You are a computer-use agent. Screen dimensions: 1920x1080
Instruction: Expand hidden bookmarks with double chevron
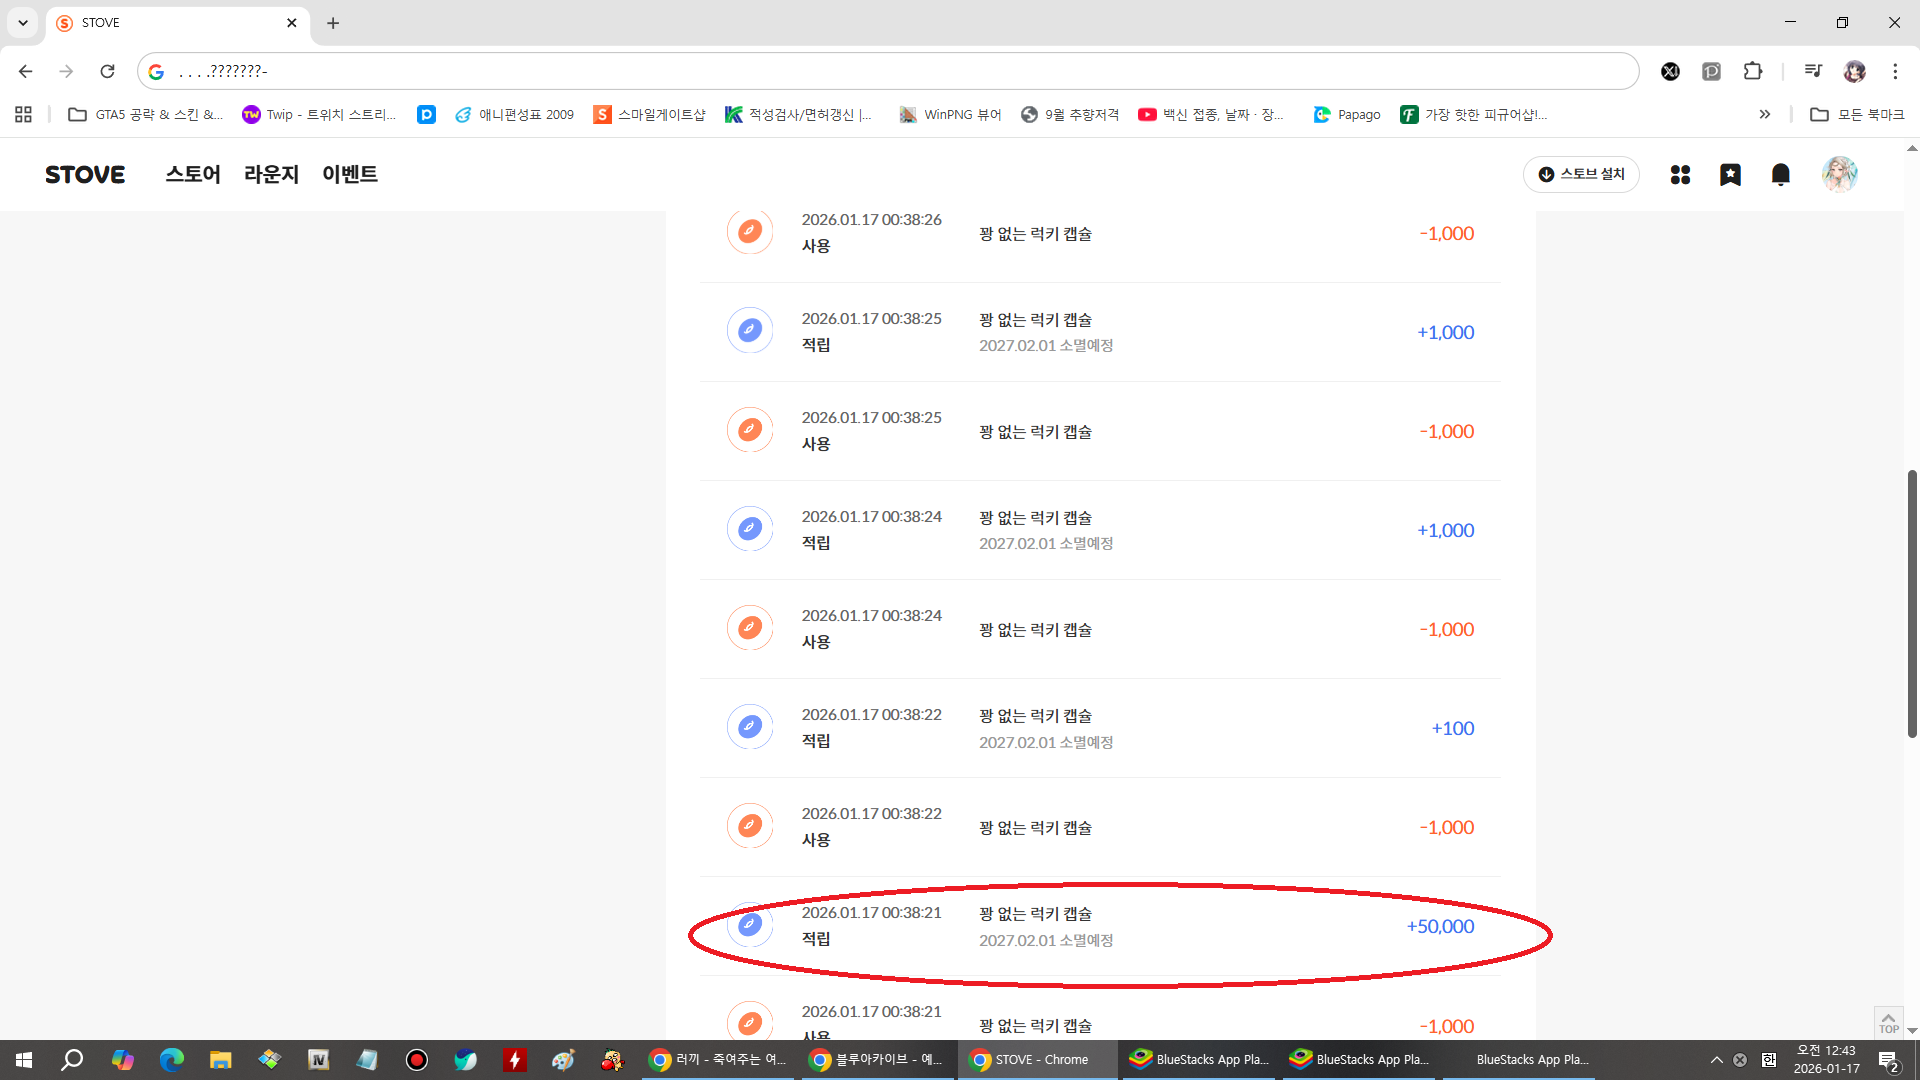coord(1765,115)
